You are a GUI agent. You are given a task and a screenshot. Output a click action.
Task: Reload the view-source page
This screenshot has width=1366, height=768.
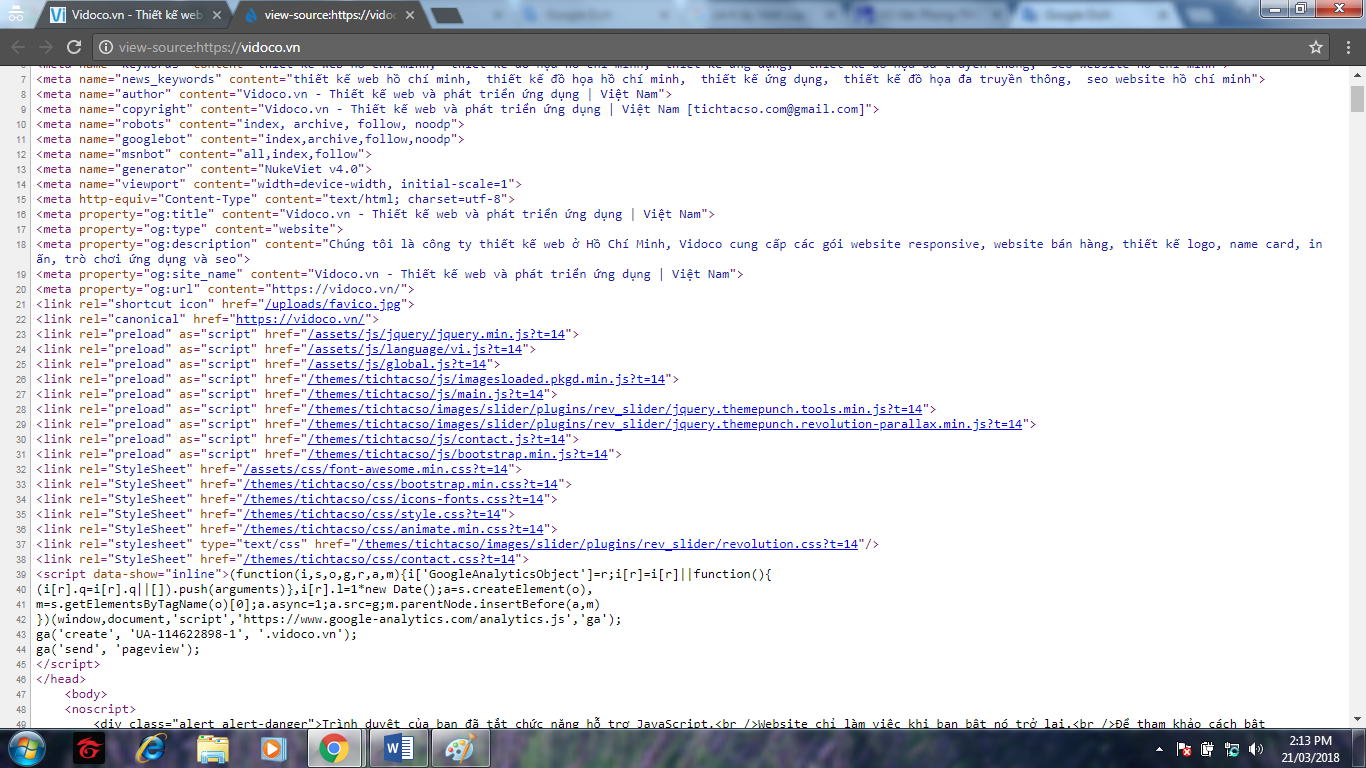pyautogui.click(x=74, y=47)
